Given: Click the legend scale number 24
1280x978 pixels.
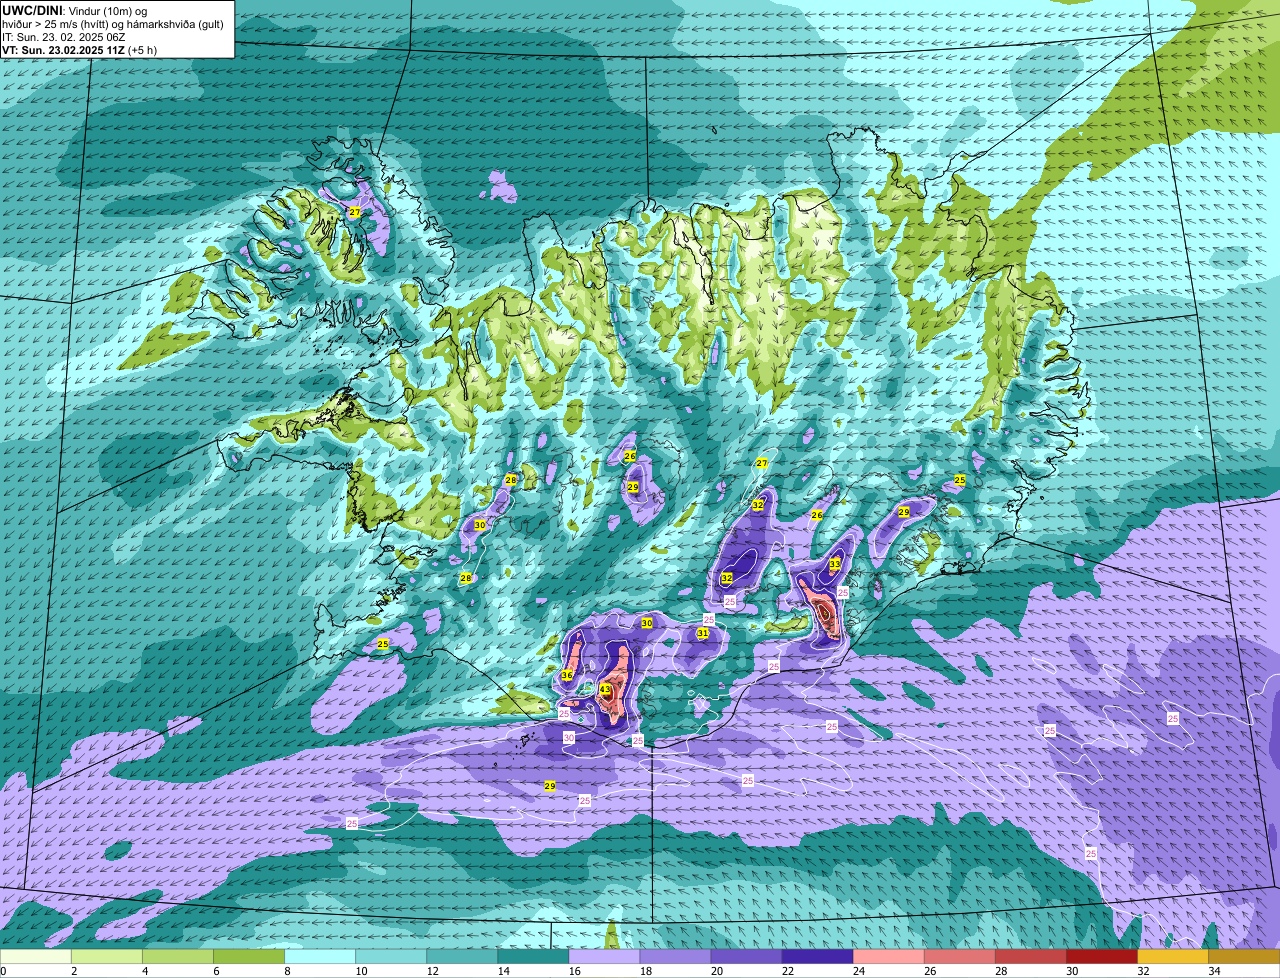Looking at the screenshot, I should [858, 971].
